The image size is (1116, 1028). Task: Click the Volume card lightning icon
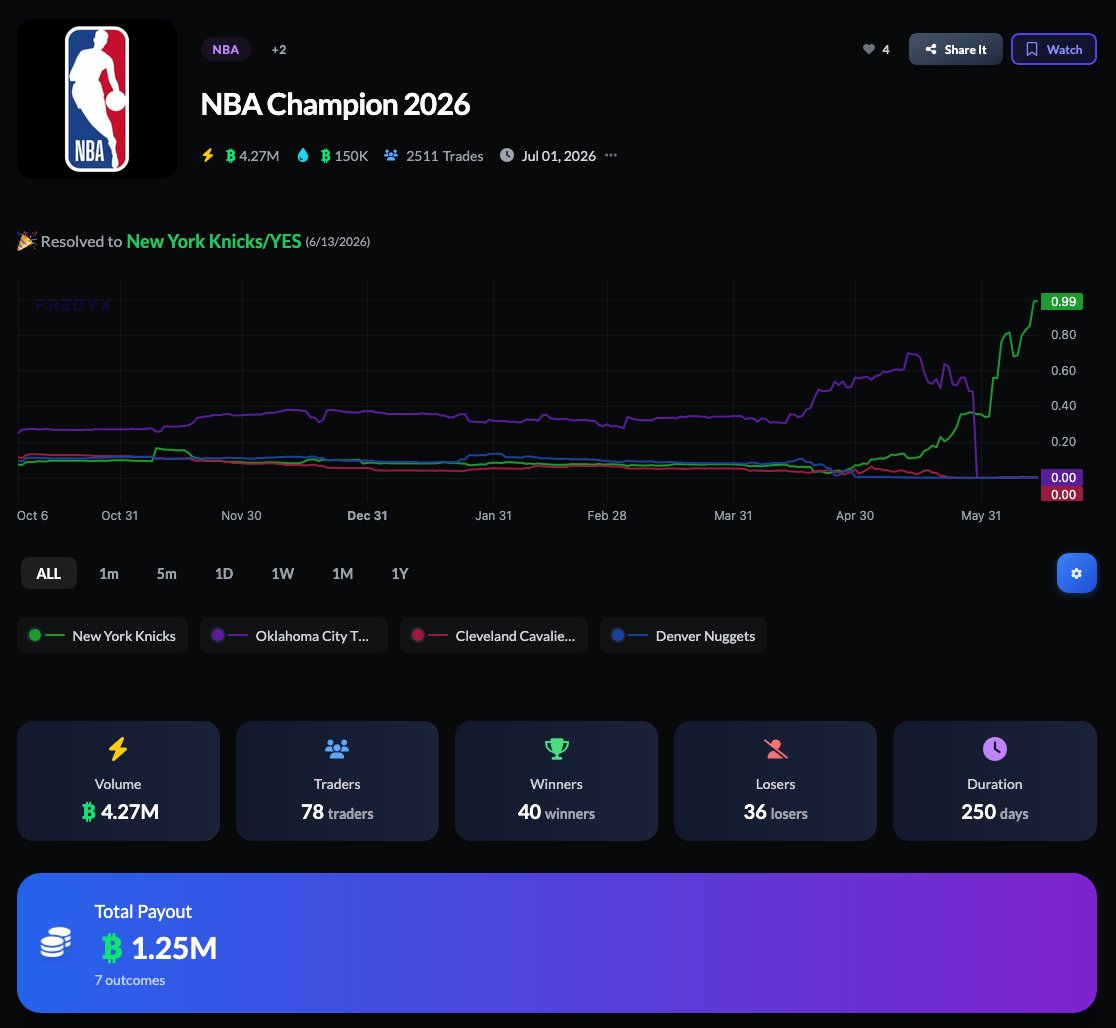point(118,749)
